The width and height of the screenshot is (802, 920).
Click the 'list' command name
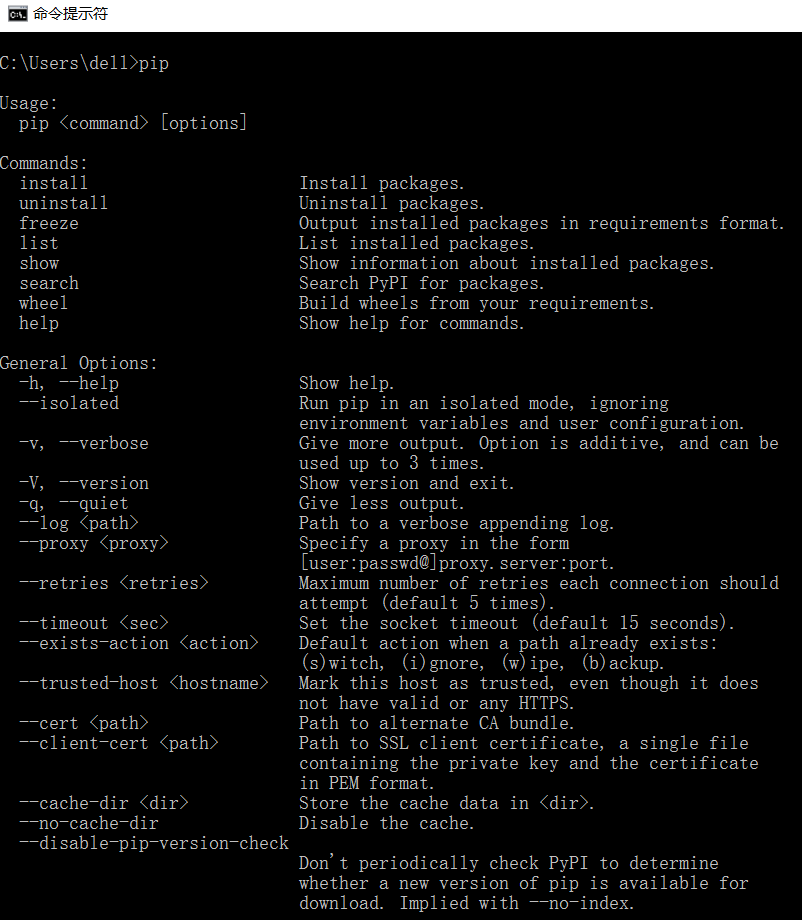[x=39, y=243]
